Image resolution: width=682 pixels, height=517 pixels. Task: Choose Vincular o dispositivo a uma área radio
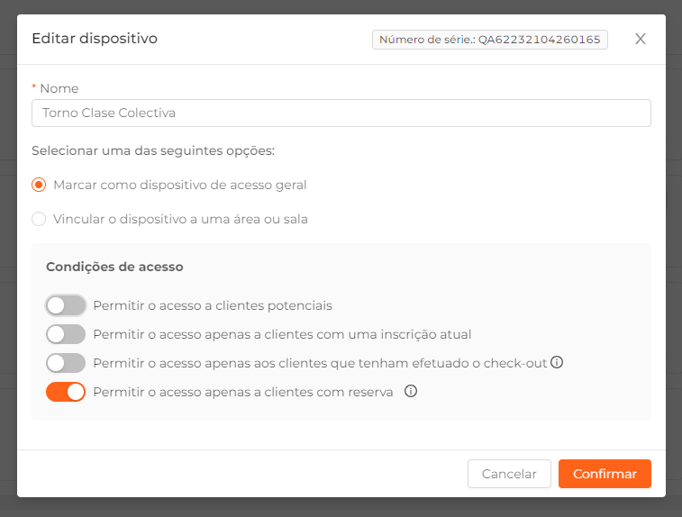[x=39, y=219]
